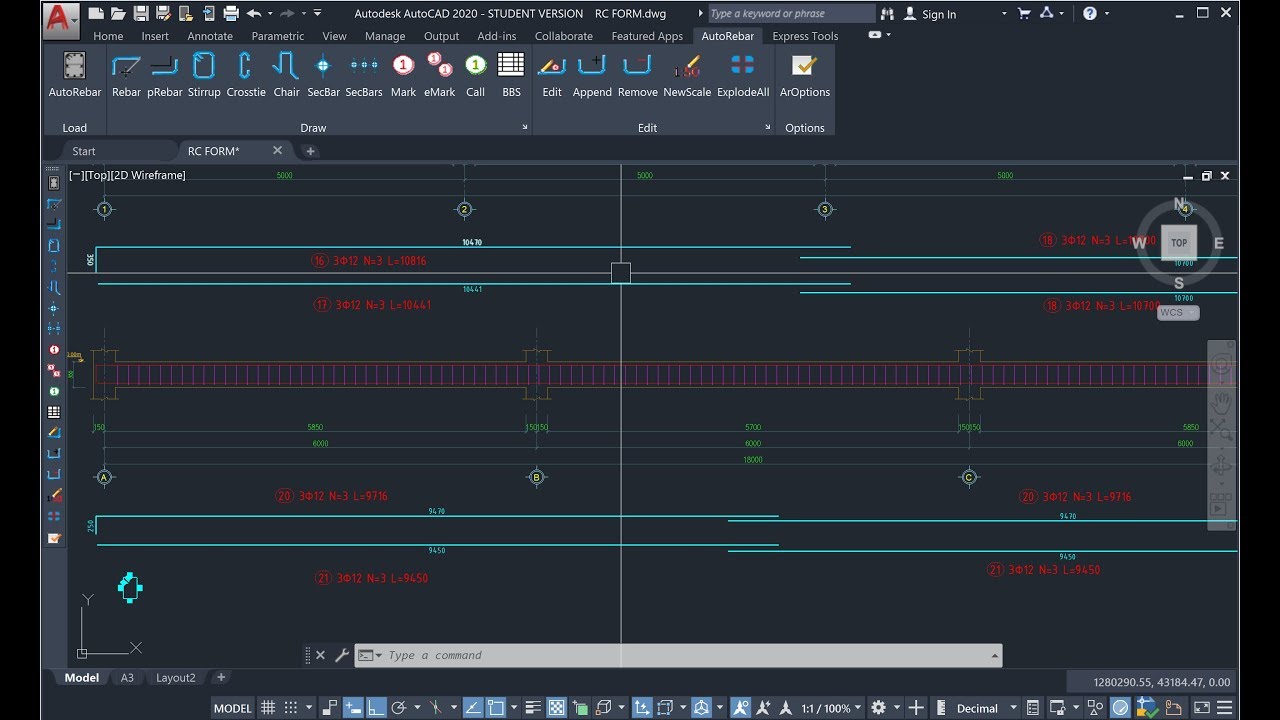Viewport: 1280px width, 720px height.
Task: Click the ViewCube TOP face
Action: click(x=1179, y=243)
